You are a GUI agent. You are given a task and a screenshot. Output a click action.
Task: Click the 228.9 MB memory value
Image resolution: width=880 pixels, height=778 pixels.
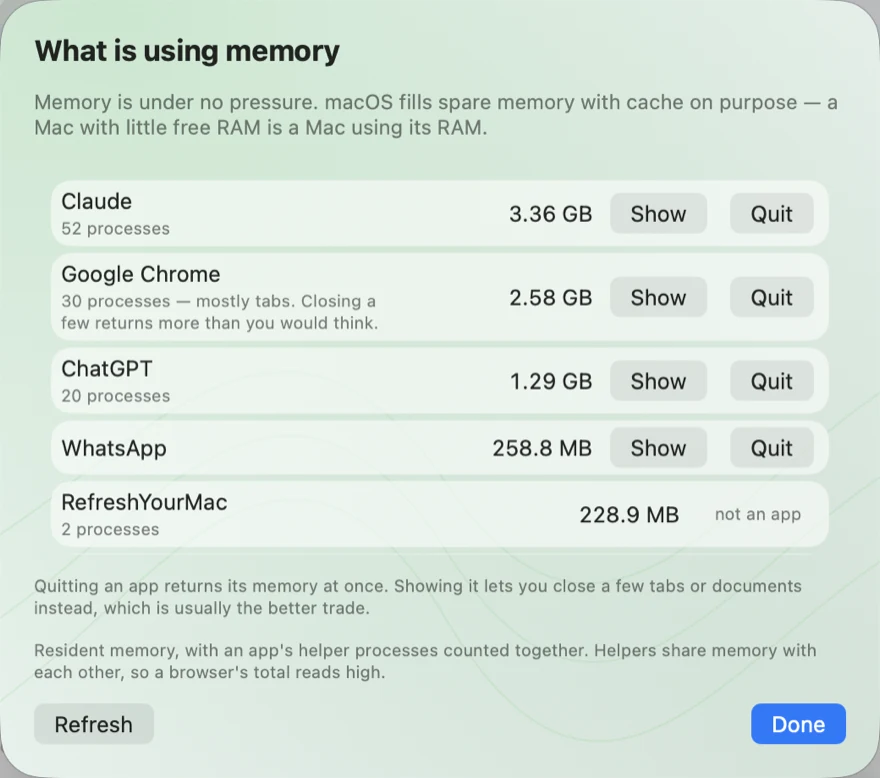[629, 515]
